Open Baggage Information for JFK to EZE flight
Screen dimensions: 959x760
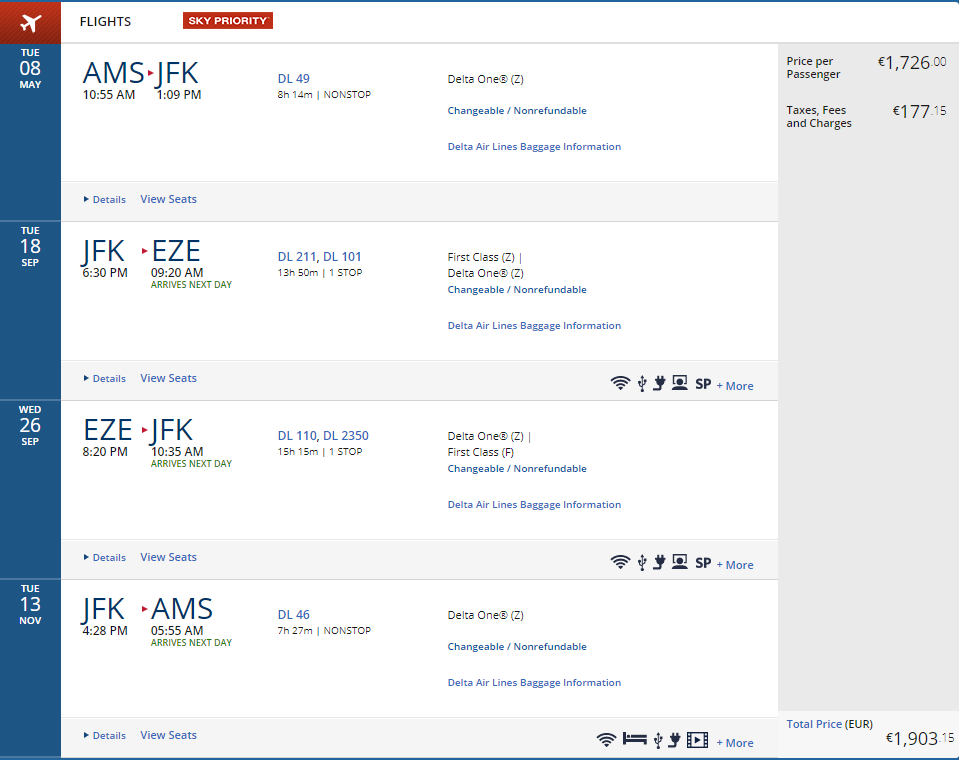point(534,326)
